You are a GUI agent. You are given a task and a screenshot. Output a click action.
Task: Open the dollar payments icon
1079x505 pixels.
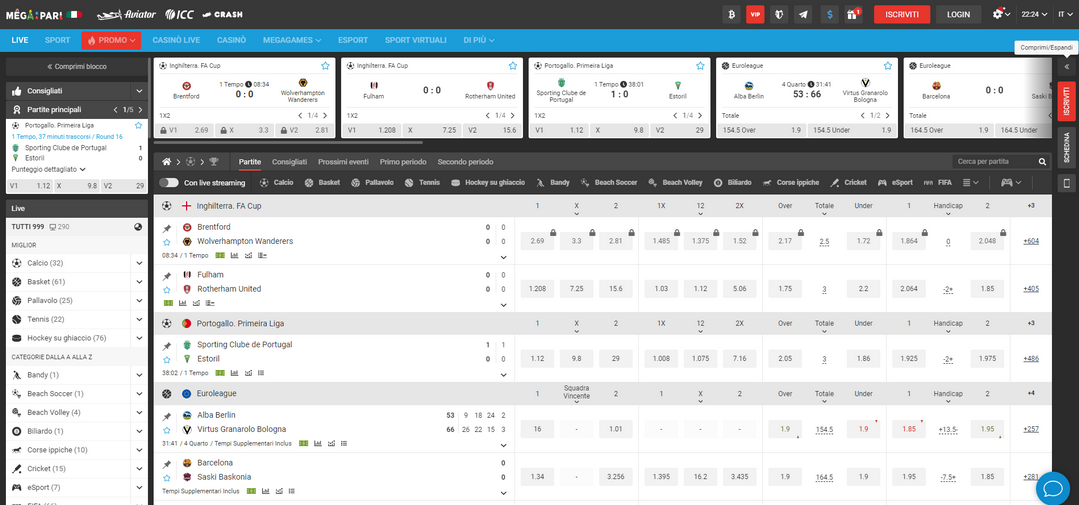[831, 14]
